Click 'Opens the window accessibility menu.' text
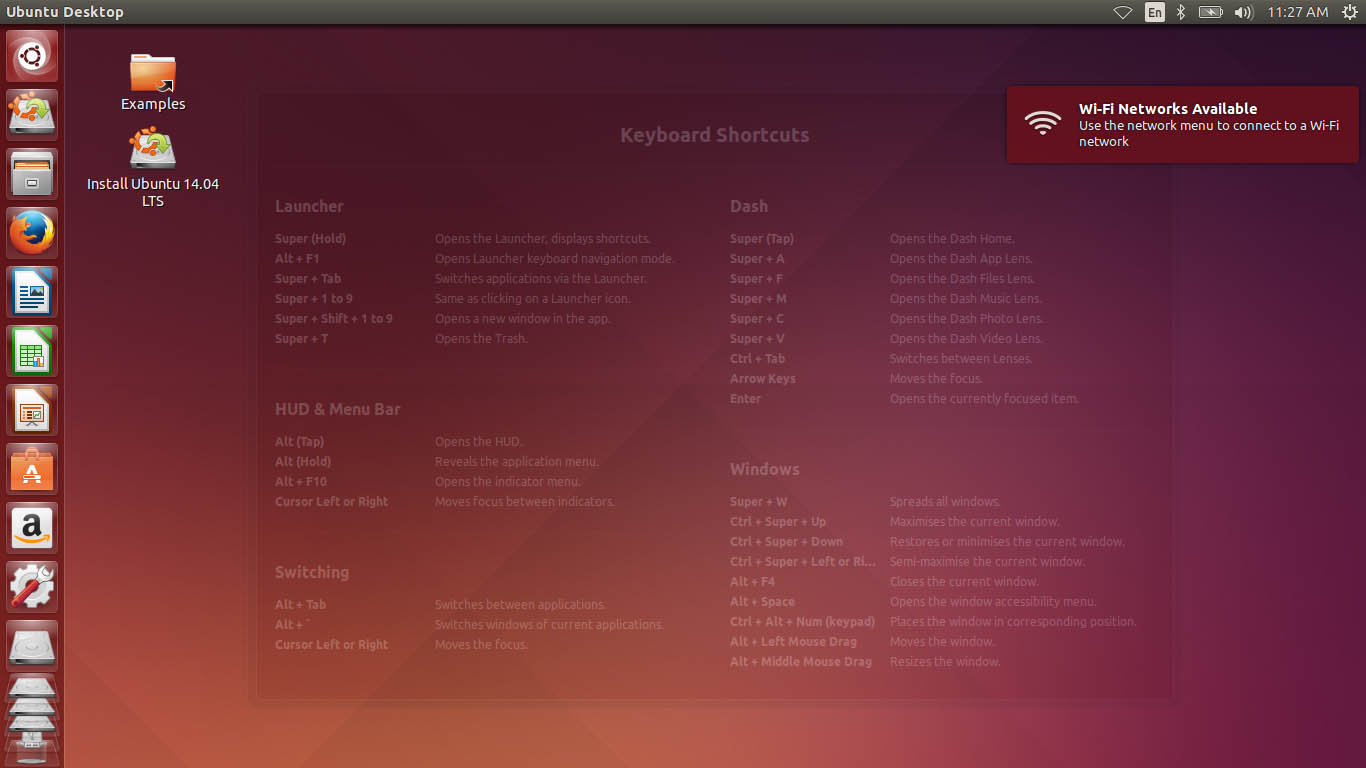 coord(993,602)
